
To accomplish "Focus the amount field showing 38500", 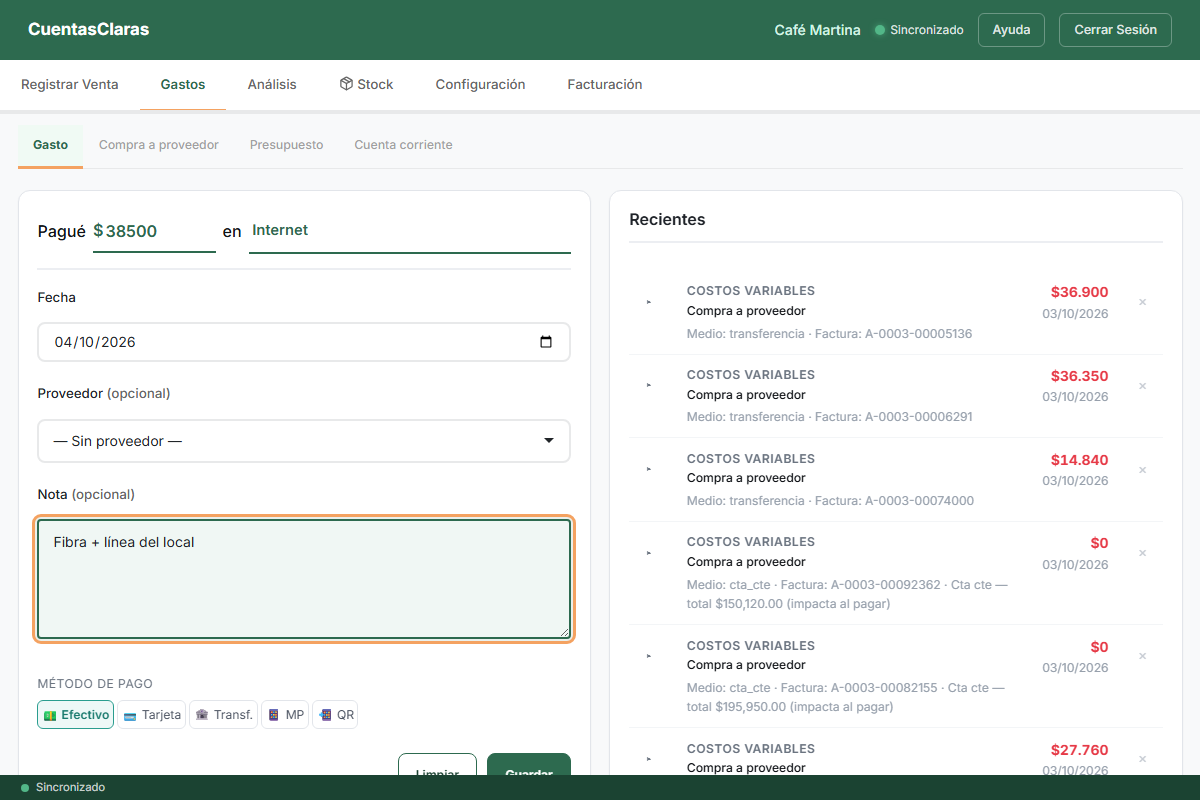I will [x=154, y=231].
